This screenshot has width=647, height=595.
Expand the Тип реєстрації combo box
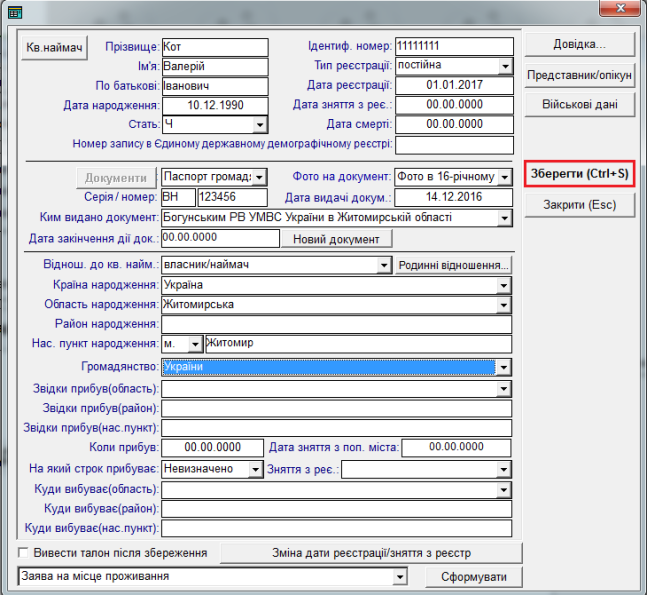pyautogui.click(x=505, y=66)
